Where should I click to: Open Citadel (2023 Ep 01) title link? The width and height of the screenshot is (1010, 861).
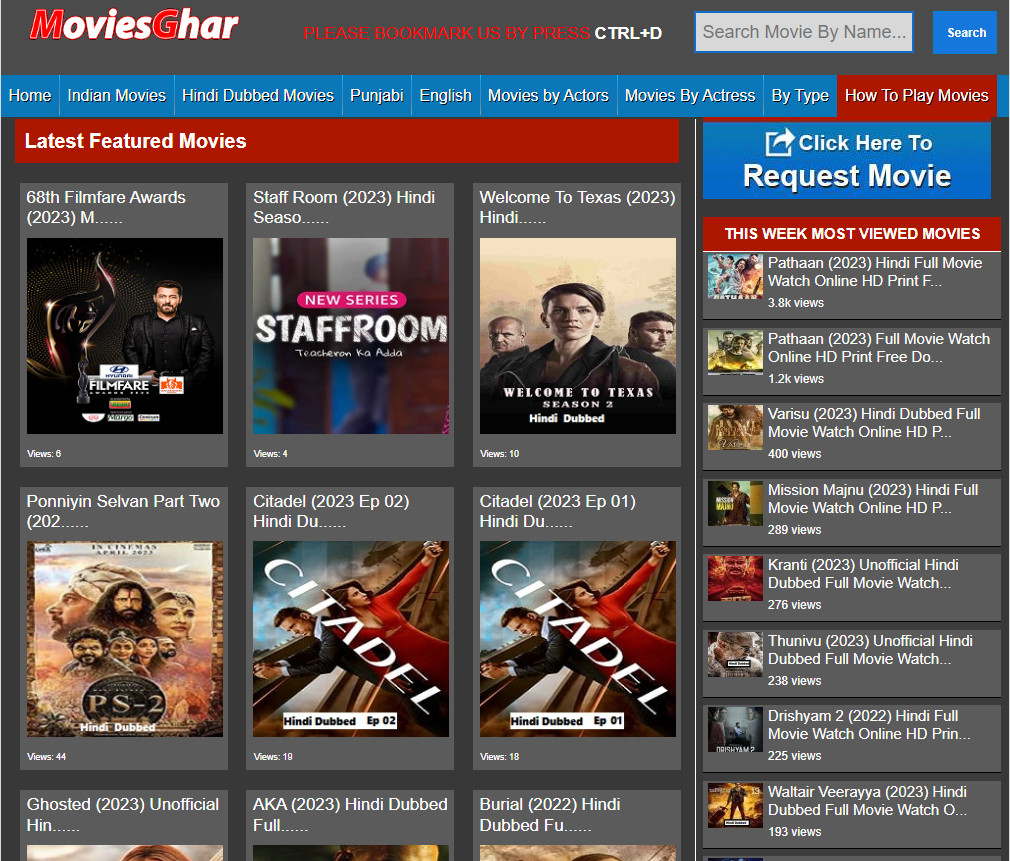tap(558, 511)
